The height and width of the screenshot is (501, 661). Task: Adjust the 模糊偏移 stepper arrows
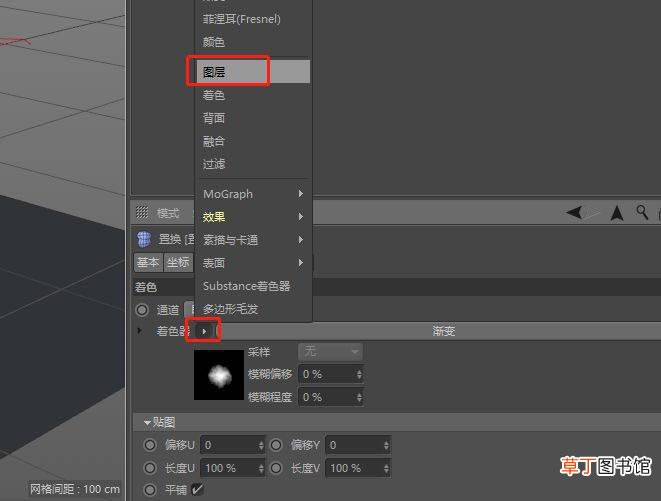pos(359,374)
